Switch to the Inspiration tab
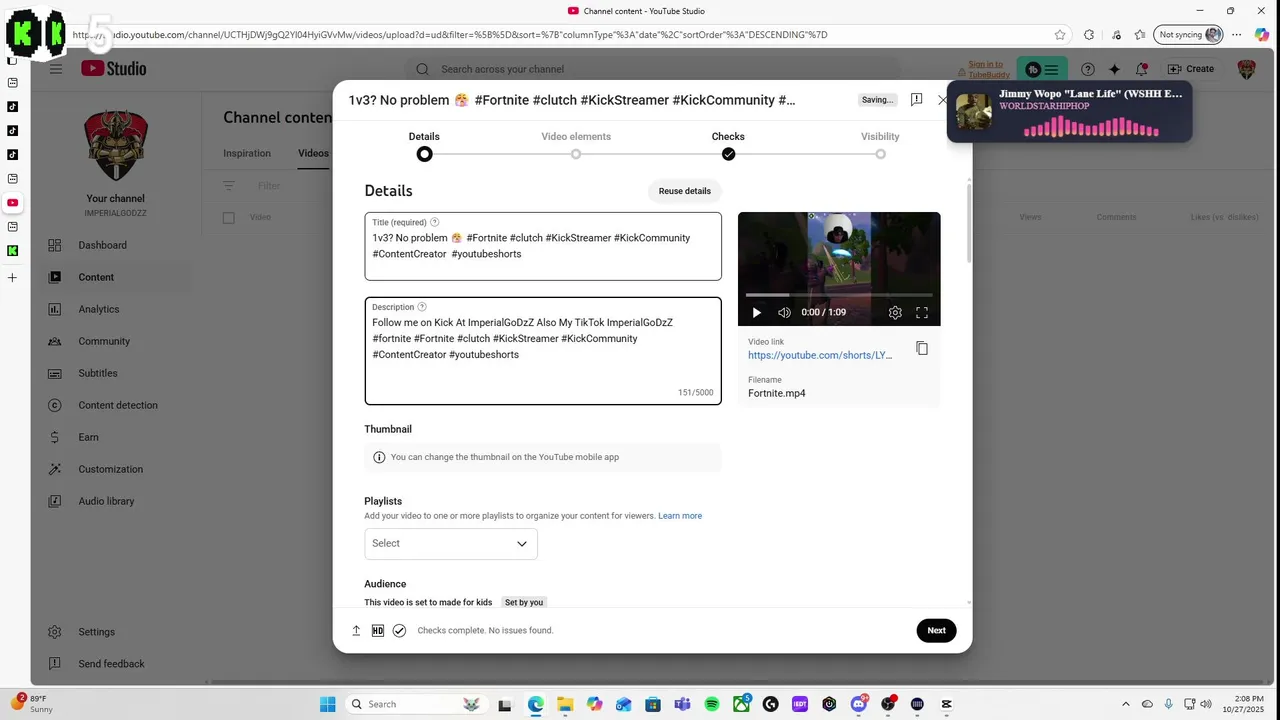Image resolution: width=1280 pixels, height=720 pixels. (247, 153)
